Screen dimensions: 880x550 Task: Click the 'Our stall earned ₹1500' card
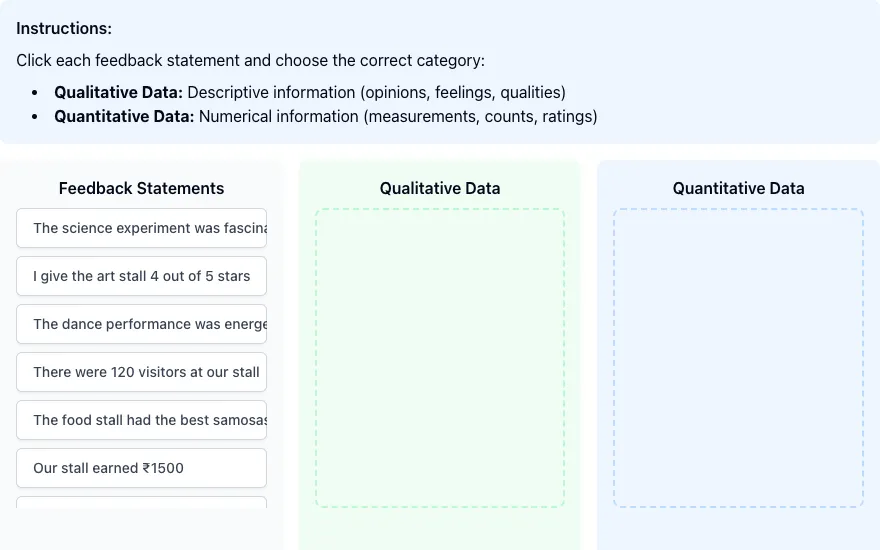(x=141, y=468)
